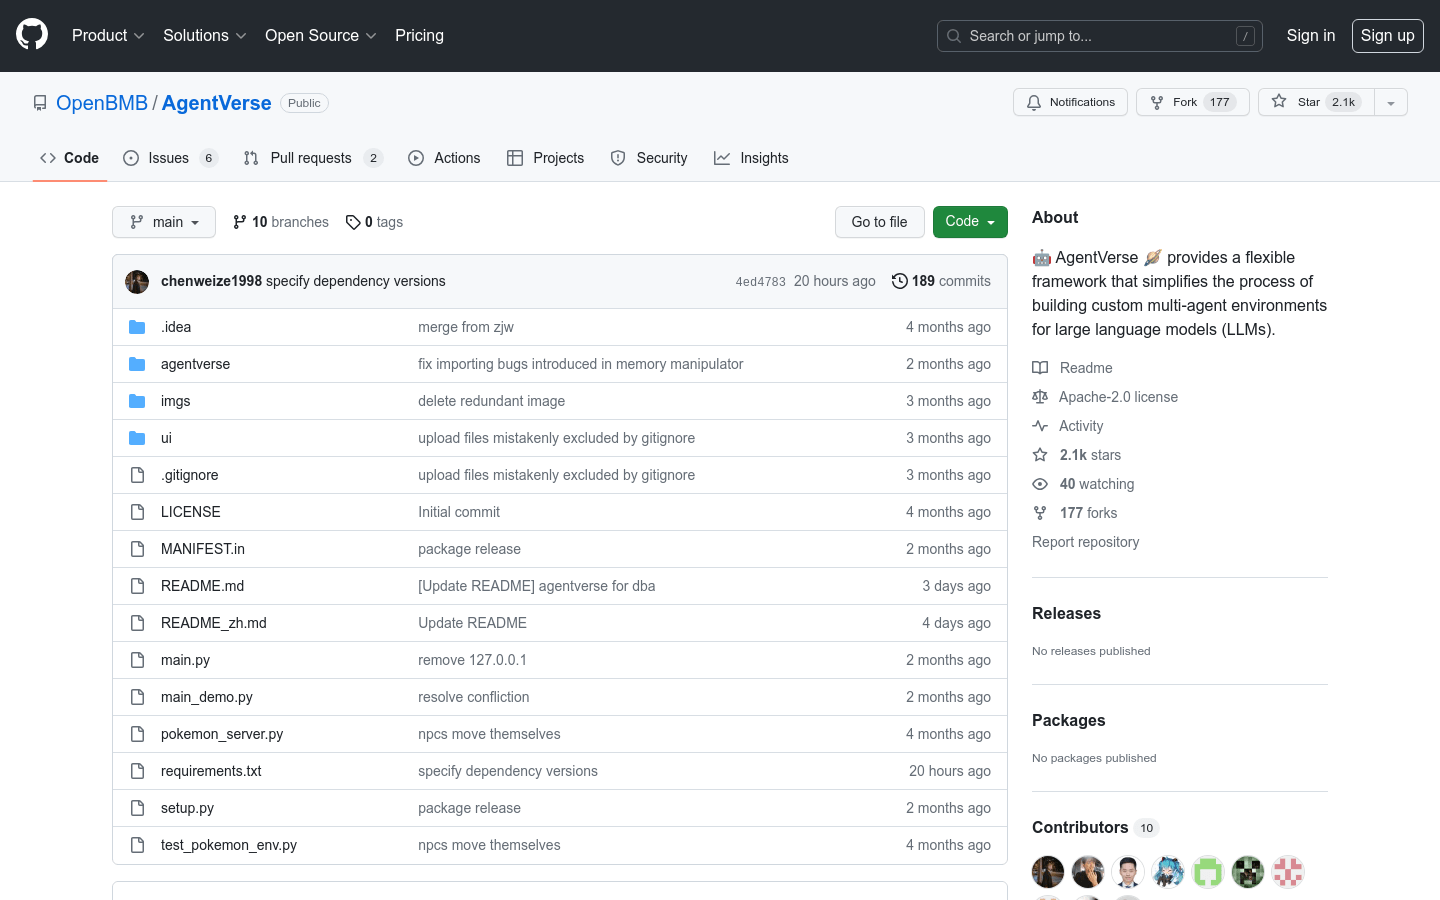
Task: Open setup.py file
Action: pos(187,808)
